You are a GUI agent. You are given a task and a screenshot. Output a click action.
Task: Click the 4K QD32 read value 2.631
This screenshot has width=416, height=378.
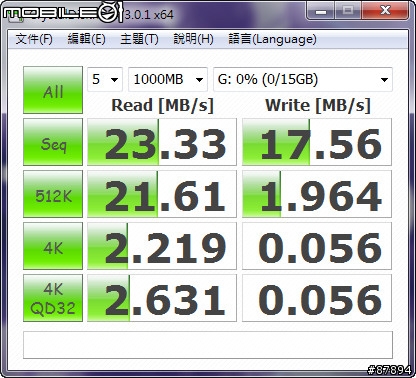[x=162, y=298]
